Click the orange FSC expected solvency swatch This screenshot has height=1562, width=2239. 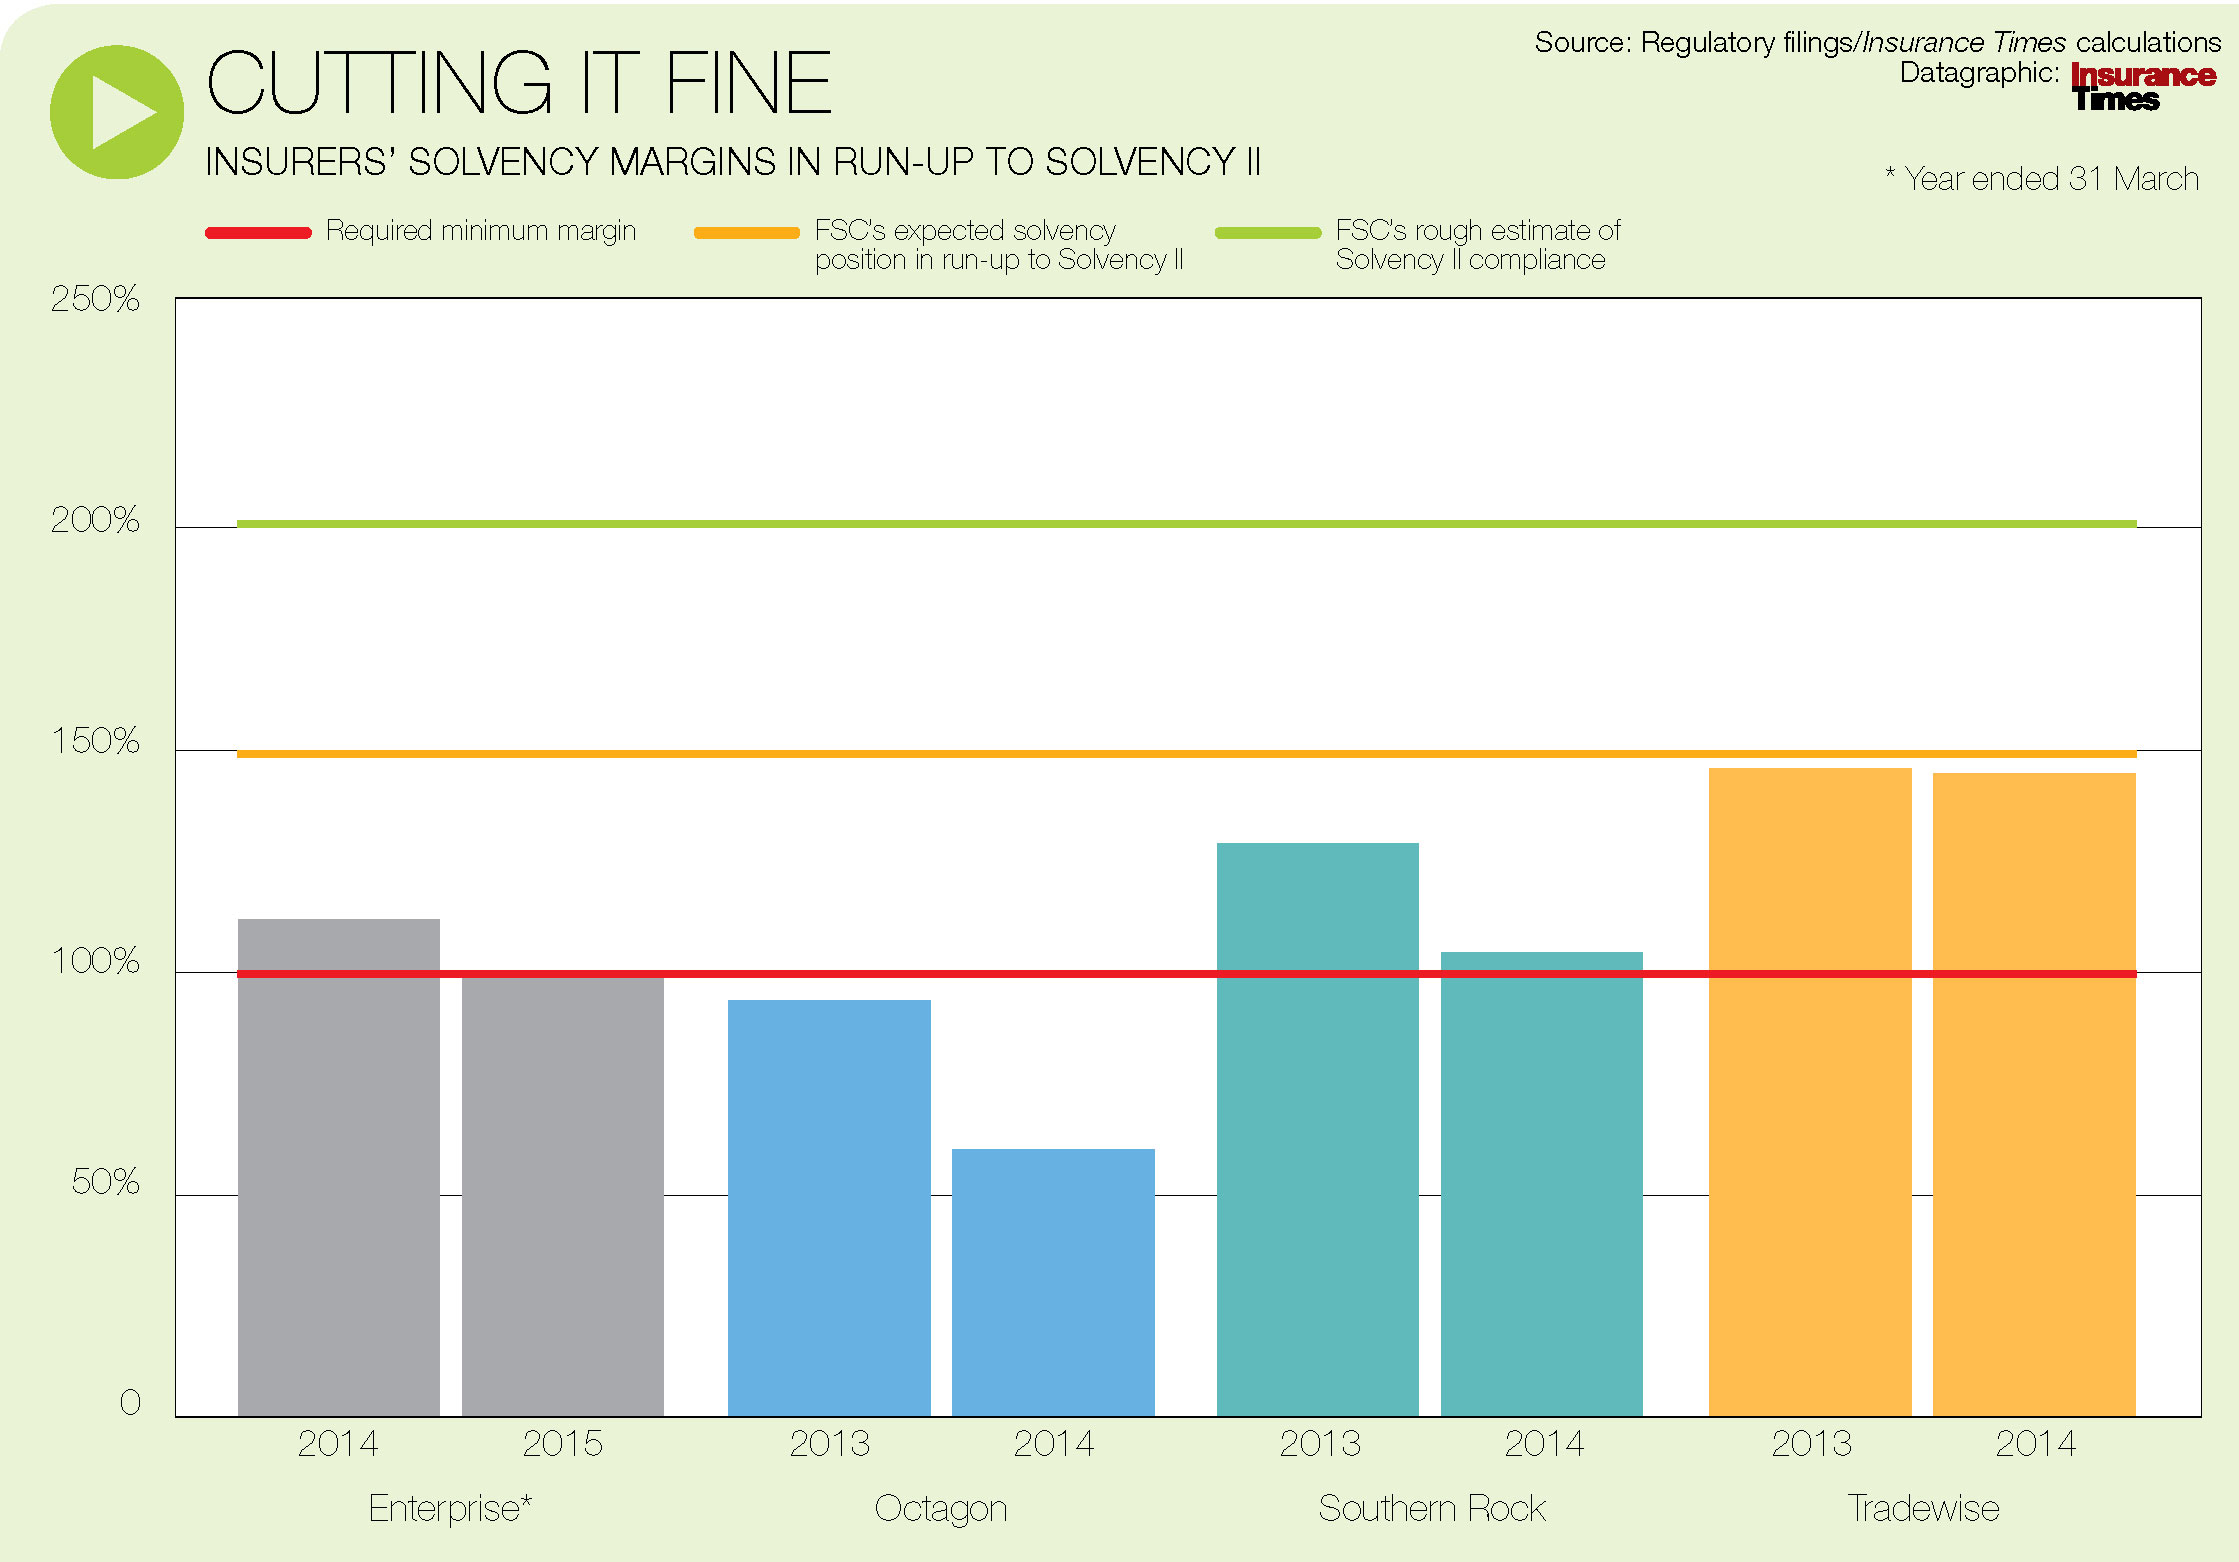coord(746,233)
